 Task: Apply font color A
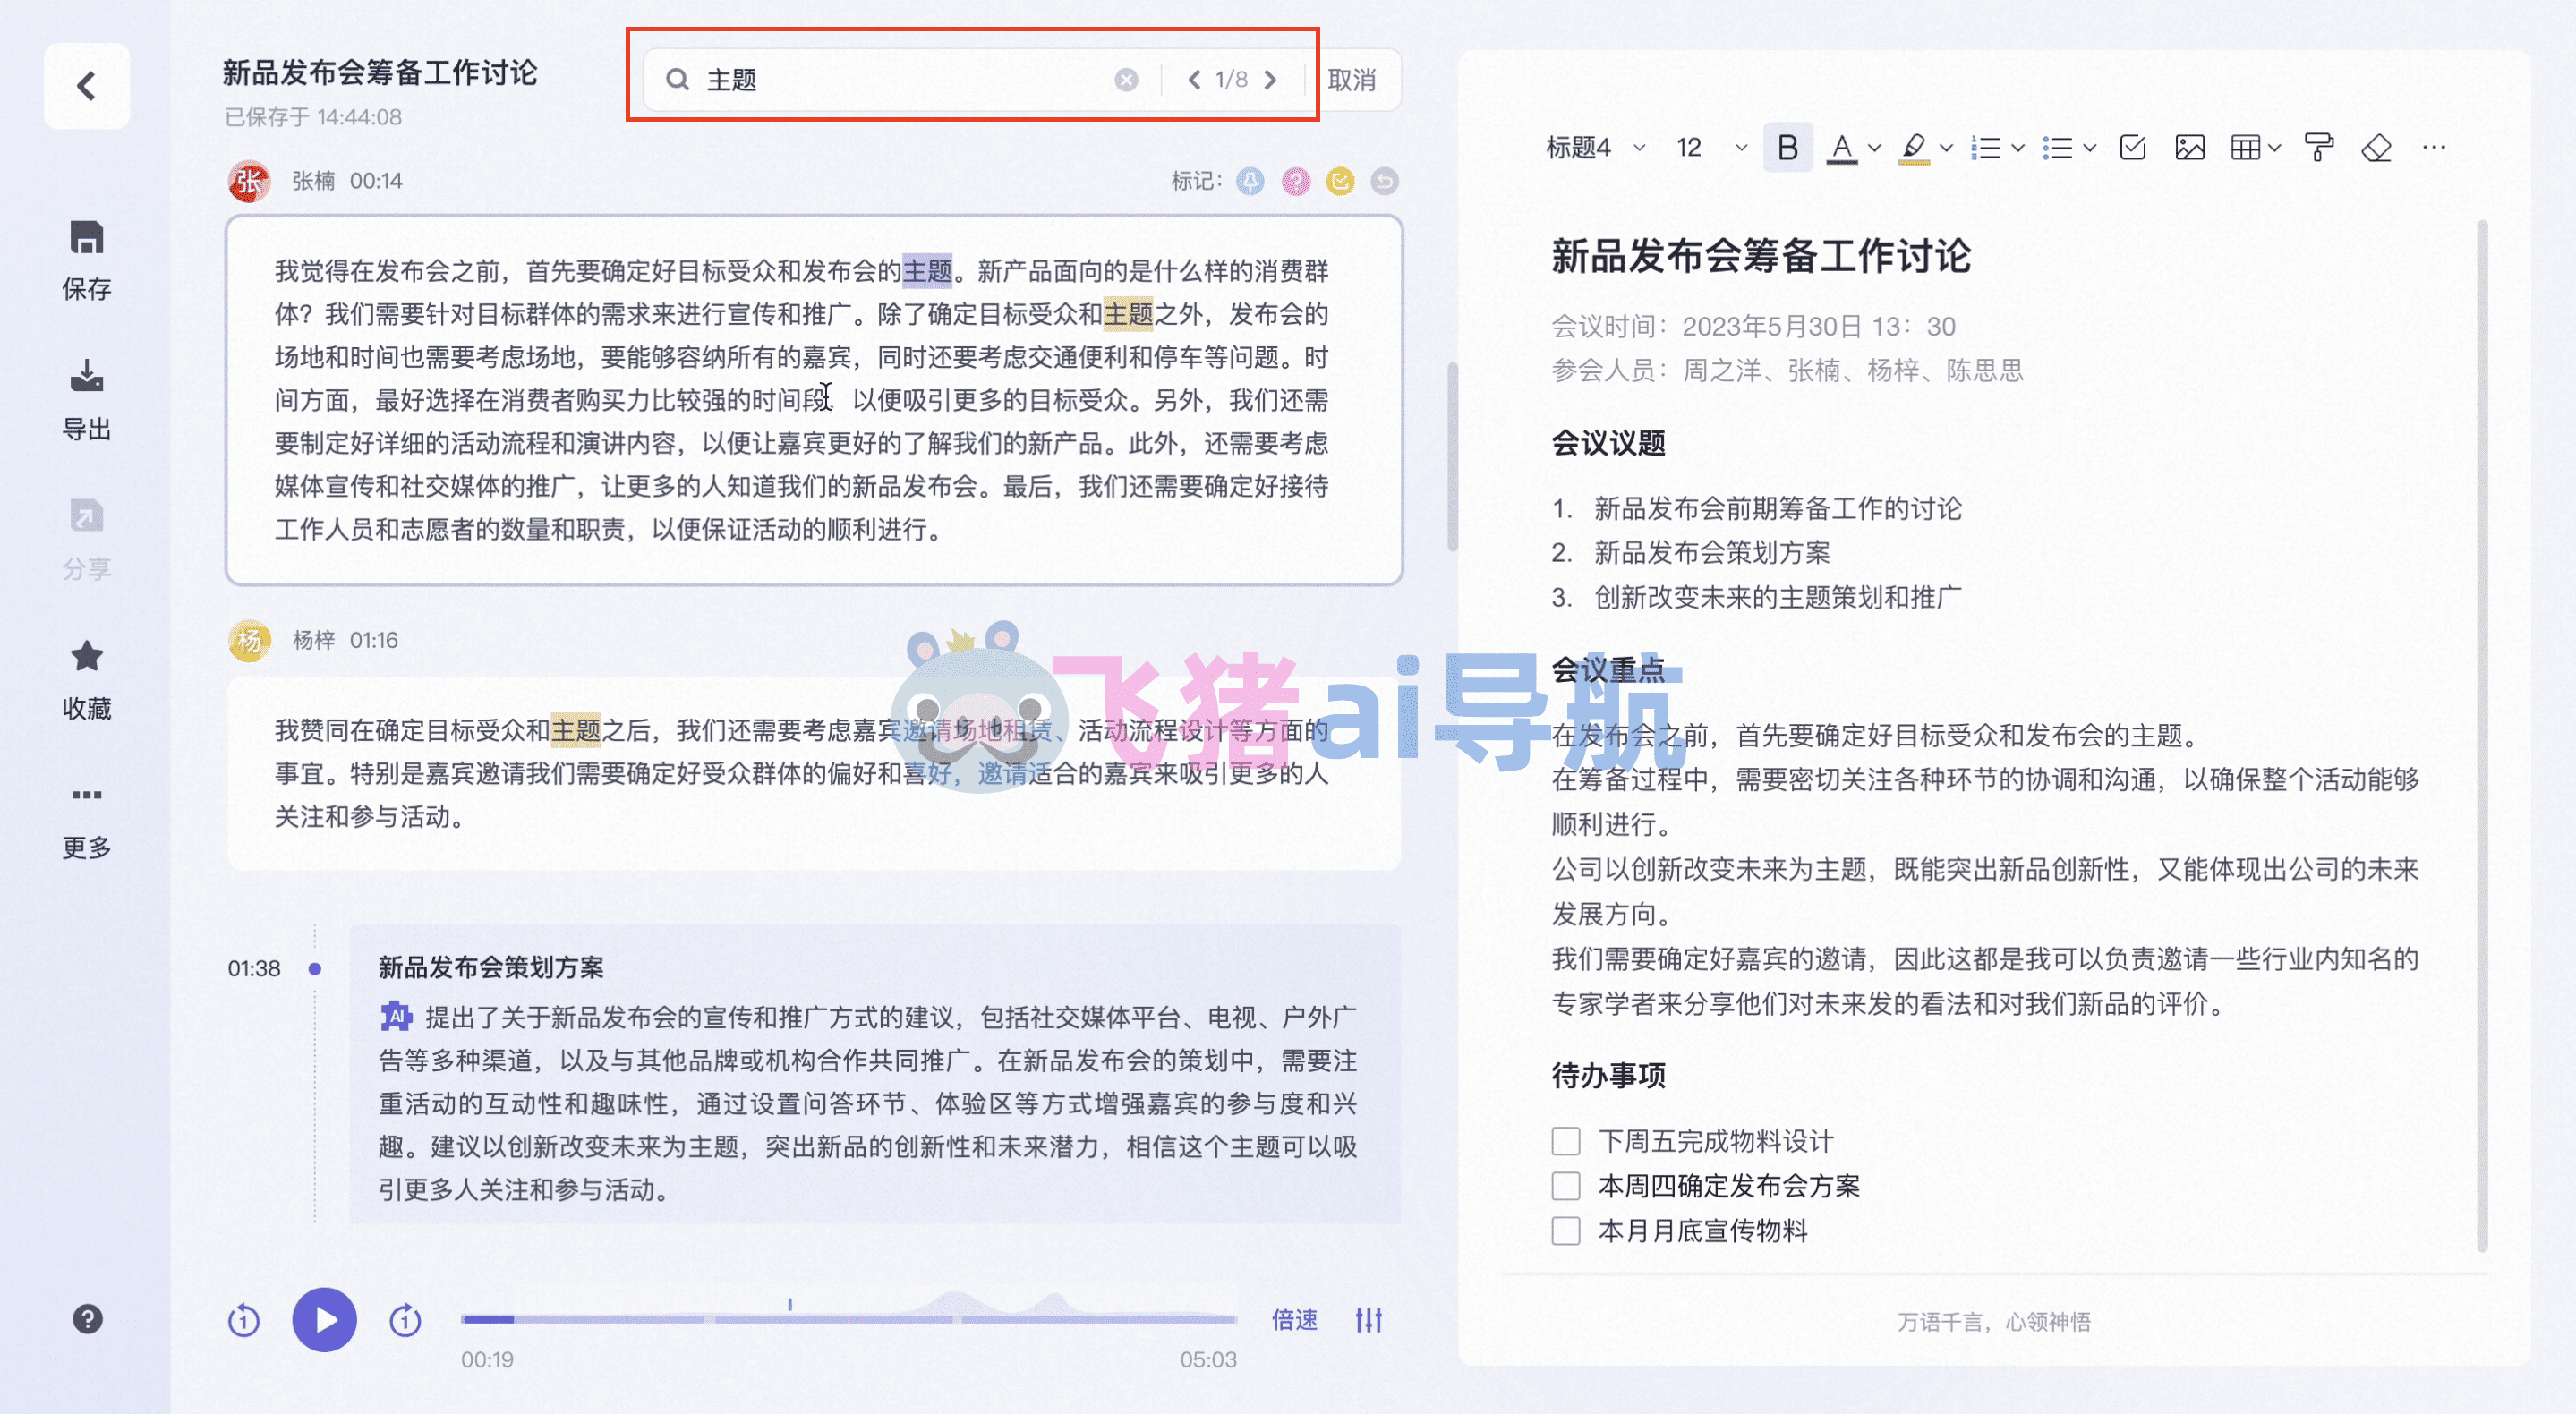[1841, 148]
